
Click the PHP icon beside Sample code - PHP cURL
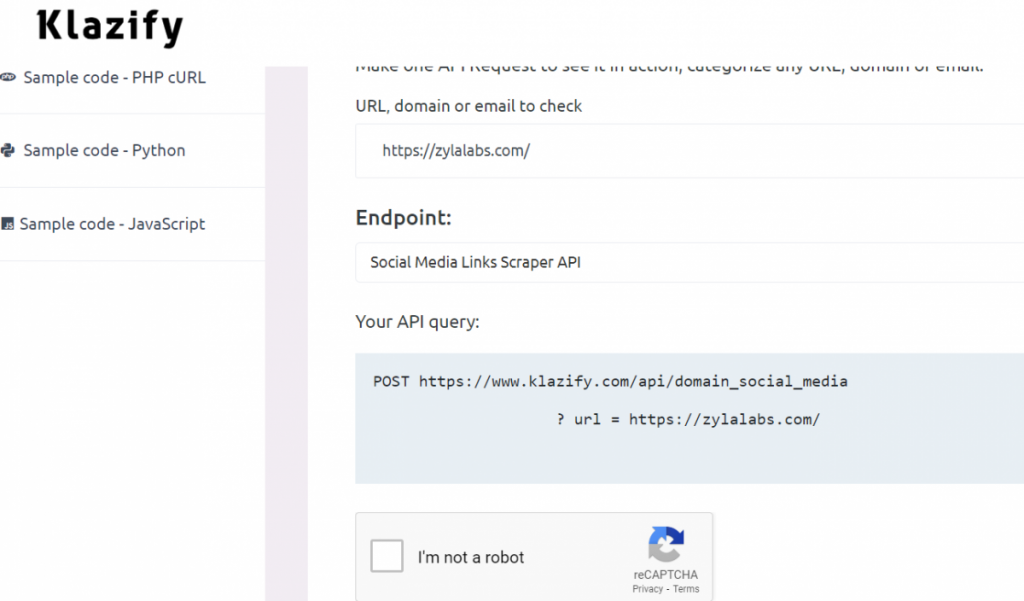pyautogui.click(x=8, y=77)
